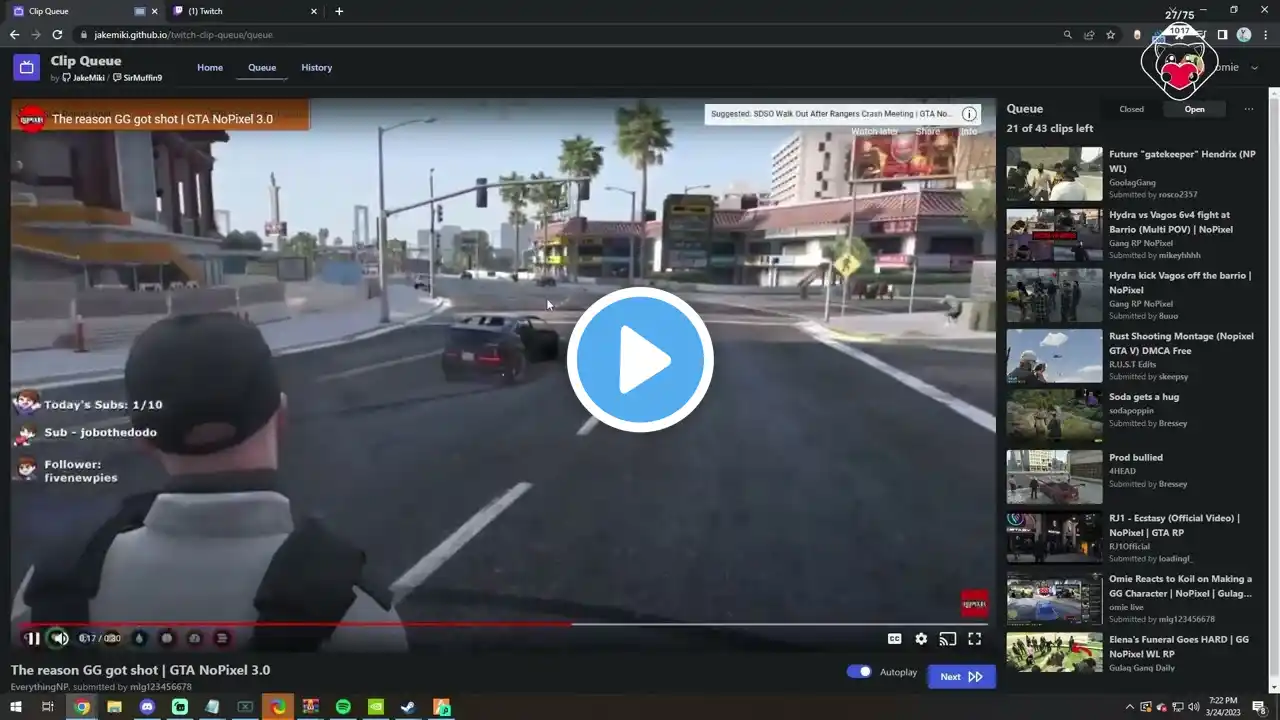
Task: Turn on closed captions in the player
Action: coord(895,639)
